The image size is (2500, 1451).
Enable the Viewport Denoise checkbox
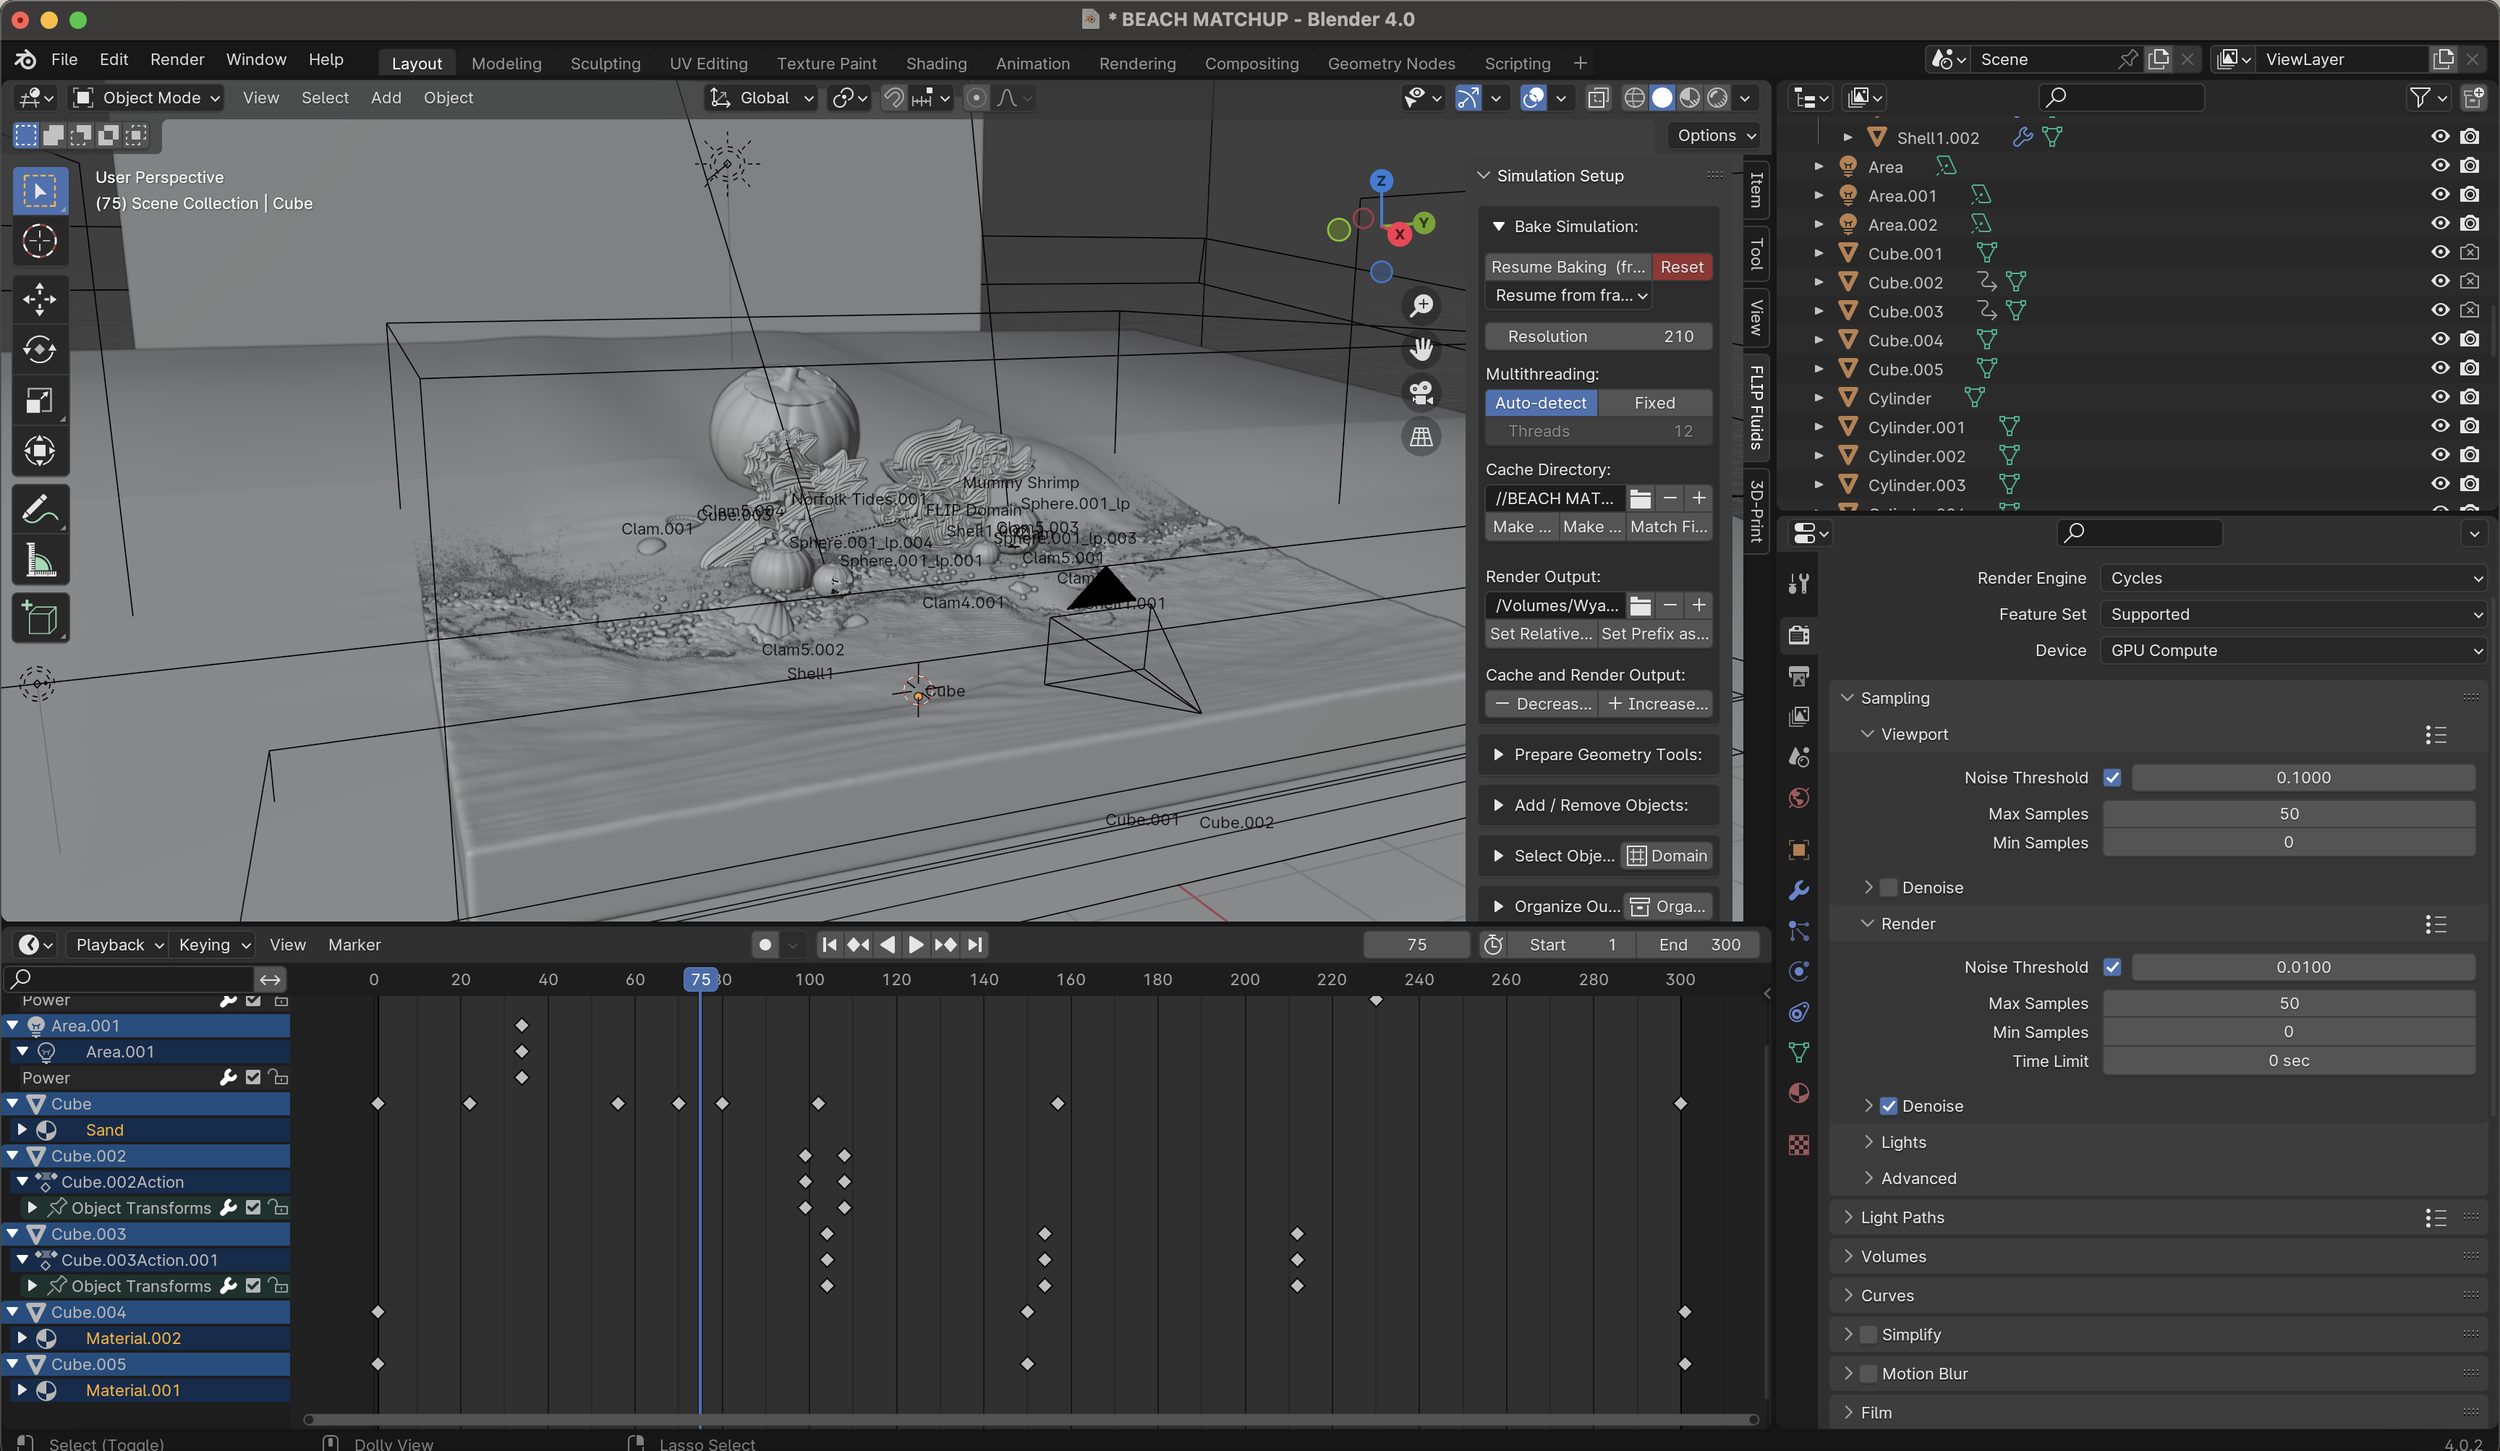tap(1889, 887)
